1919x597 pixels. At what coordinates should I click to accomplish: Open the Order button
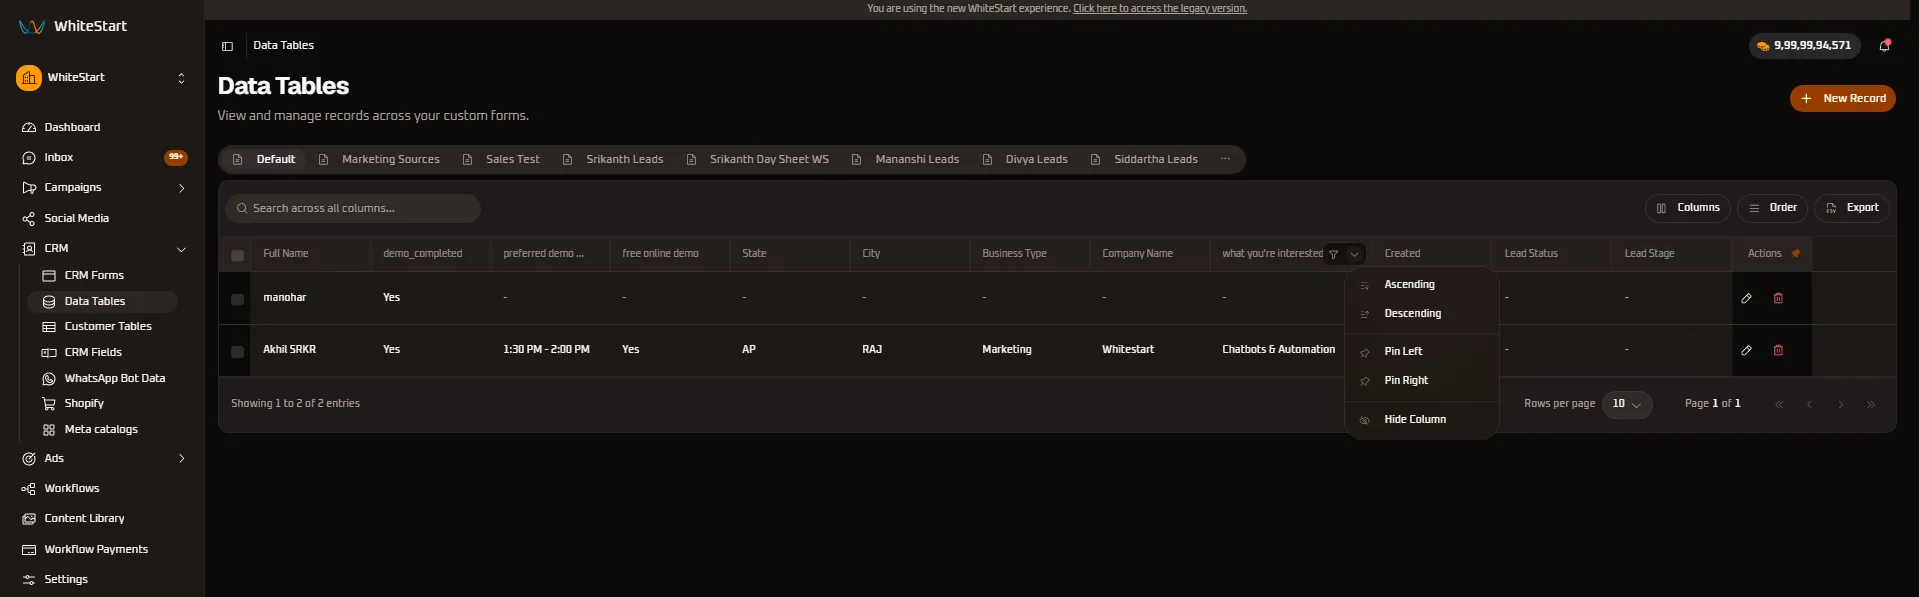coord(1773,208)
